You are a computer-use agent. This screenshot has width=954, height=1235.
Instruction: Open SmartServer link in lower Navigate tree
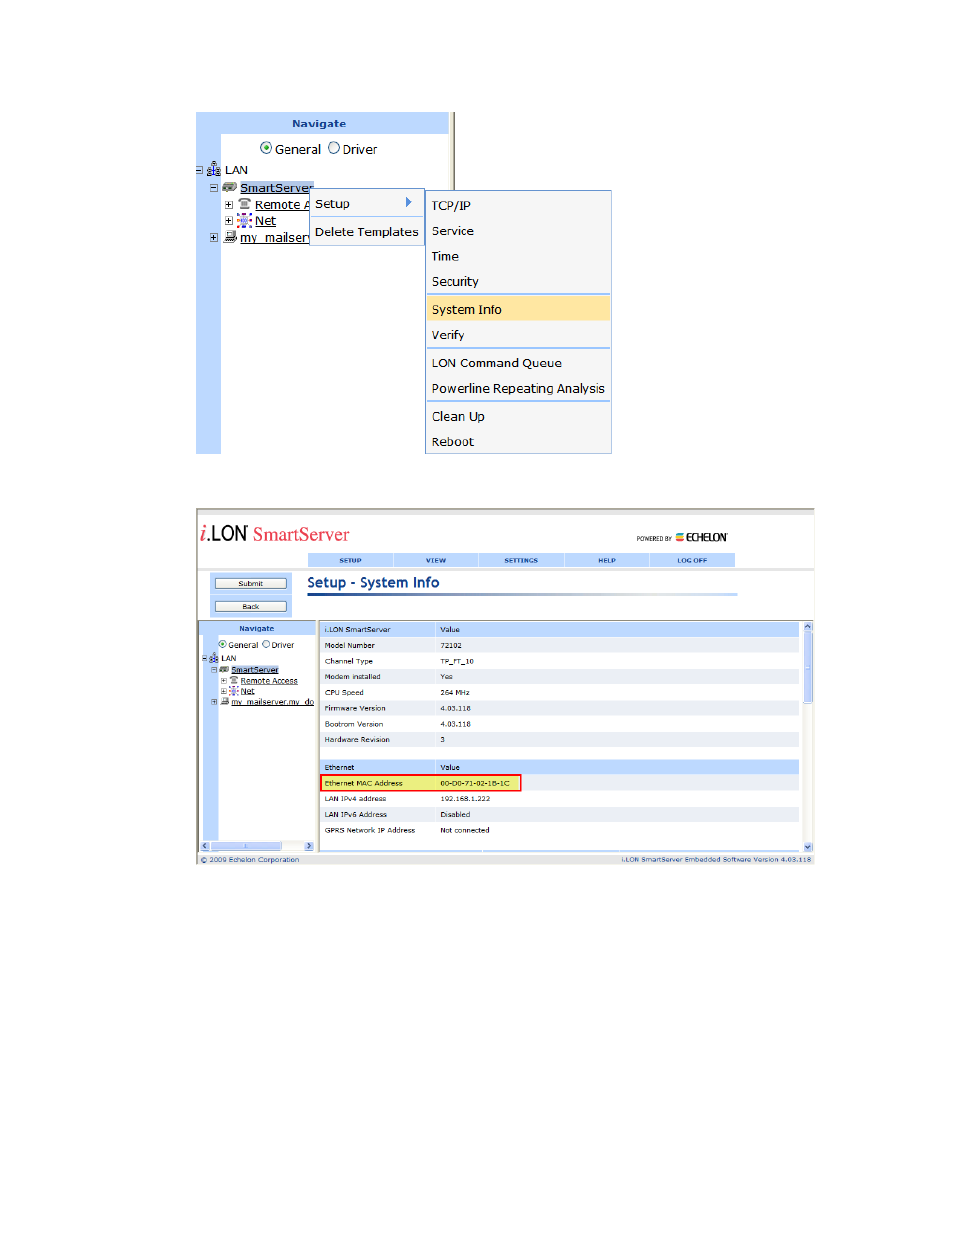[x=255, y=669]
